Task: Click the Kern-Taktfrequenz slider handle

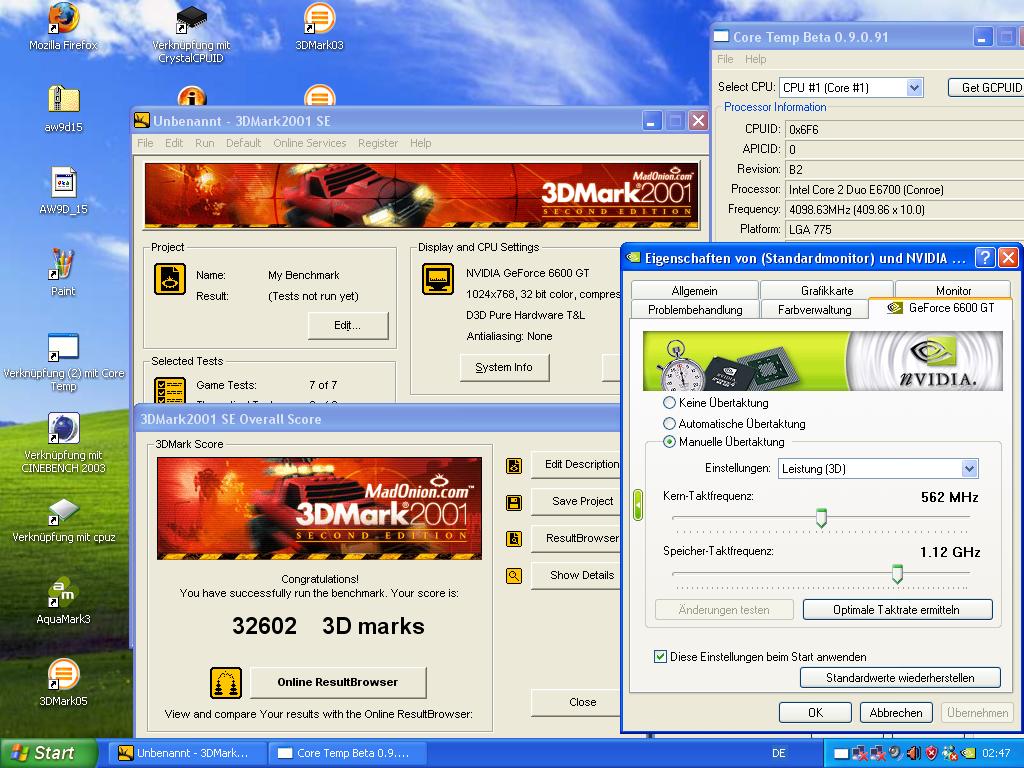Action: [x=821, y=518]
